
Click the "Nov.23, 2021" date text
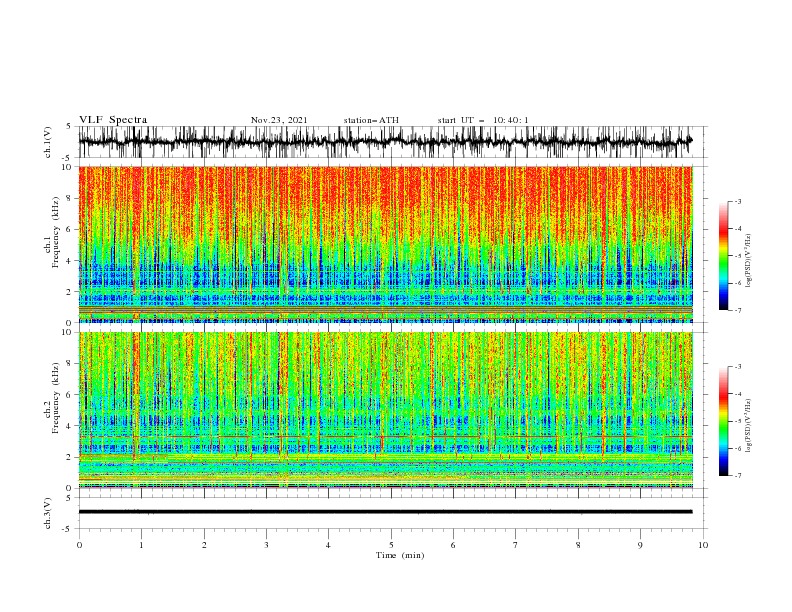tap(279, 120)
